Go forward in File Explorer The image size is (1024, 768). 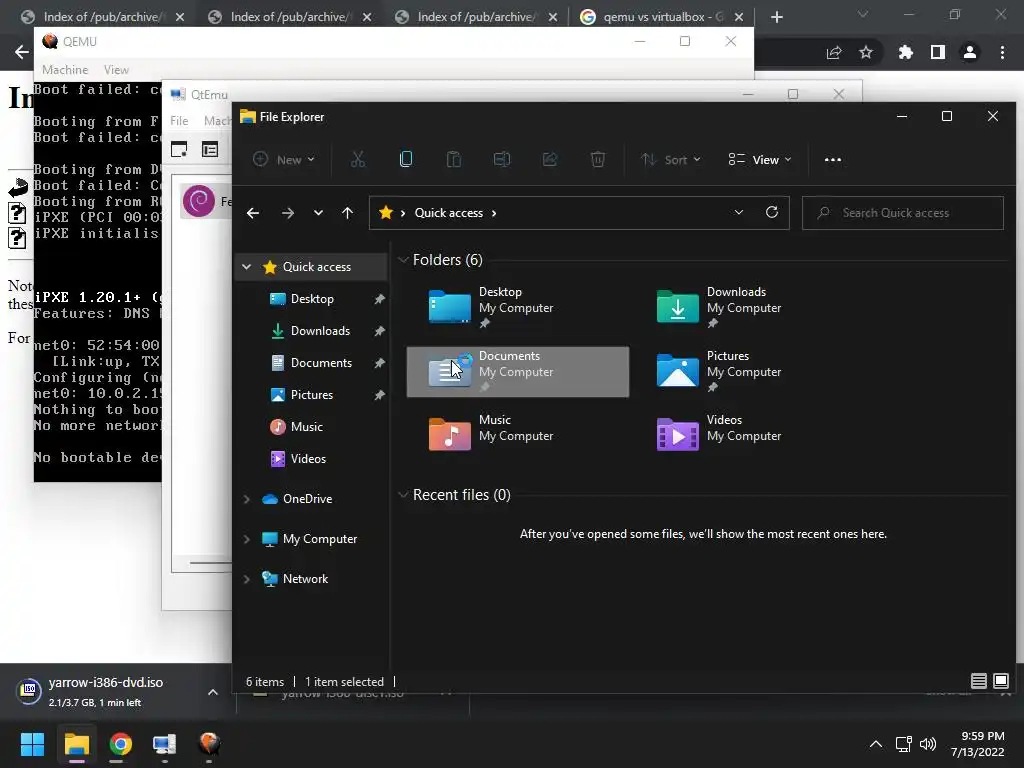(x=287, y=213)
